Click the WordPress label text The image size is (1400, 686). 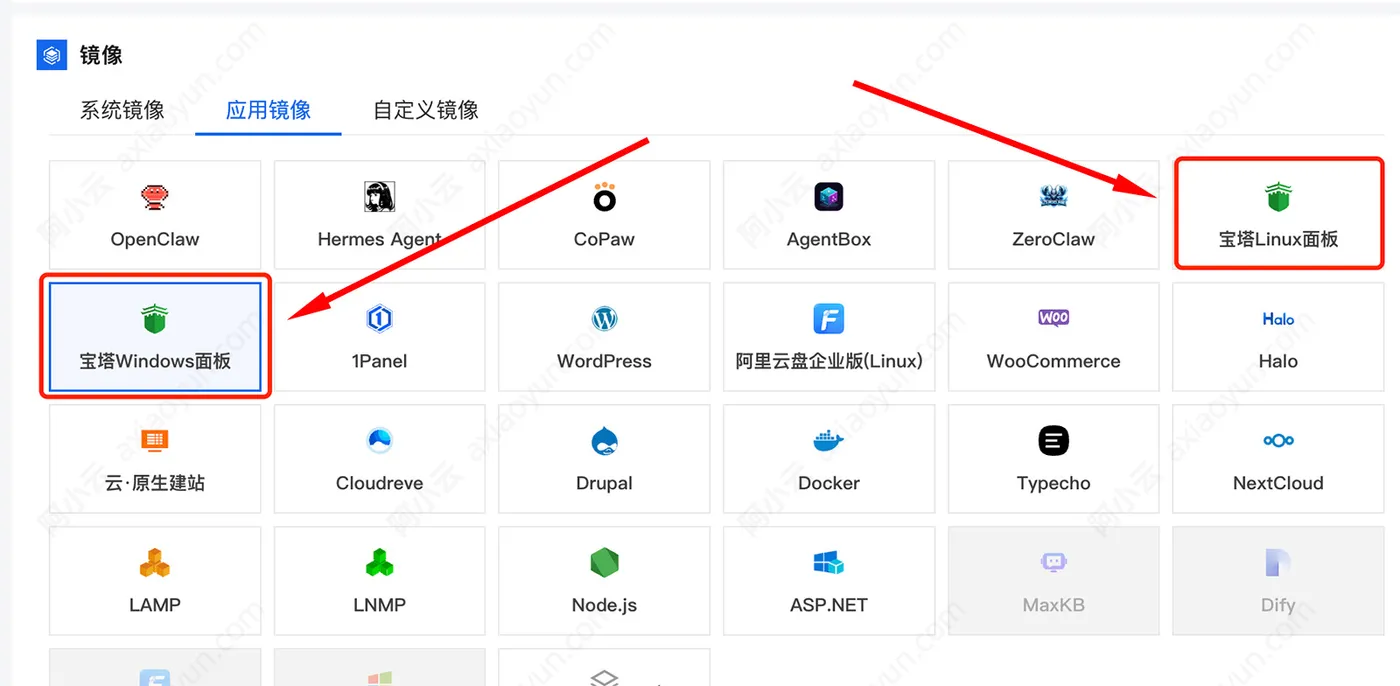tap(604, 361)
